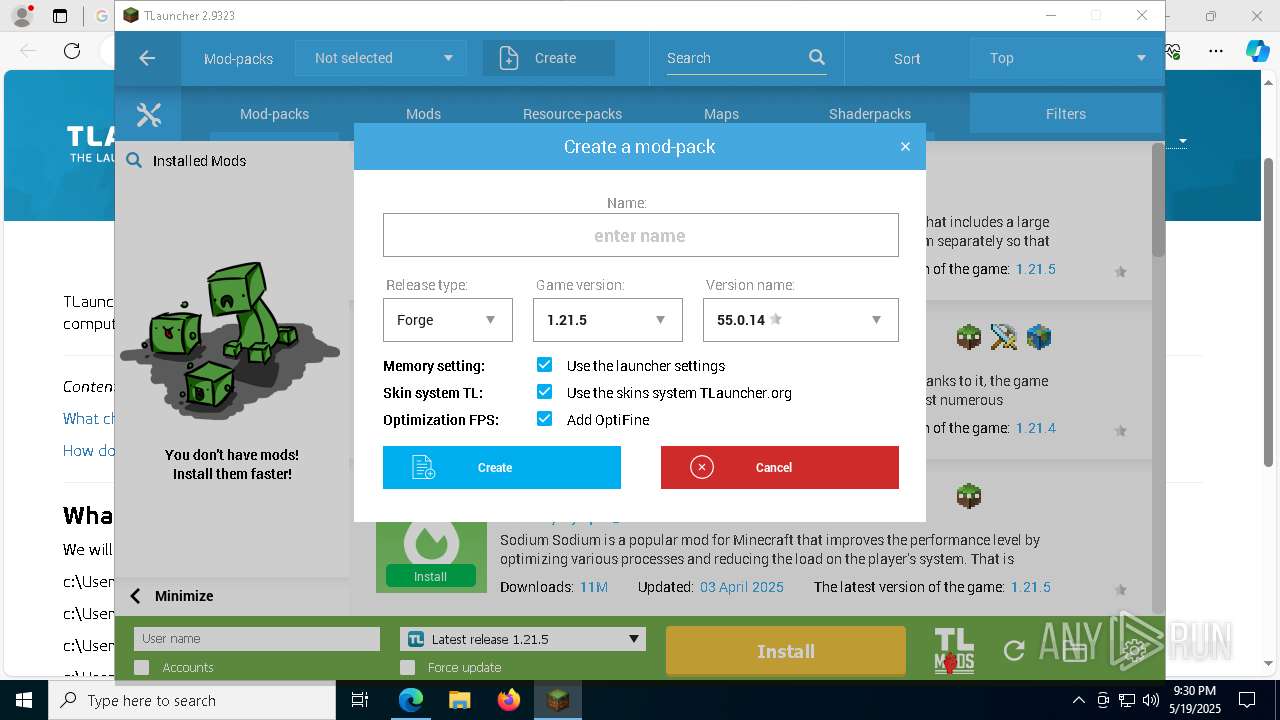Click the search magnifier icon in top bar
Image resolution: width=1280 pixels, height=720 pixels.
817,58
